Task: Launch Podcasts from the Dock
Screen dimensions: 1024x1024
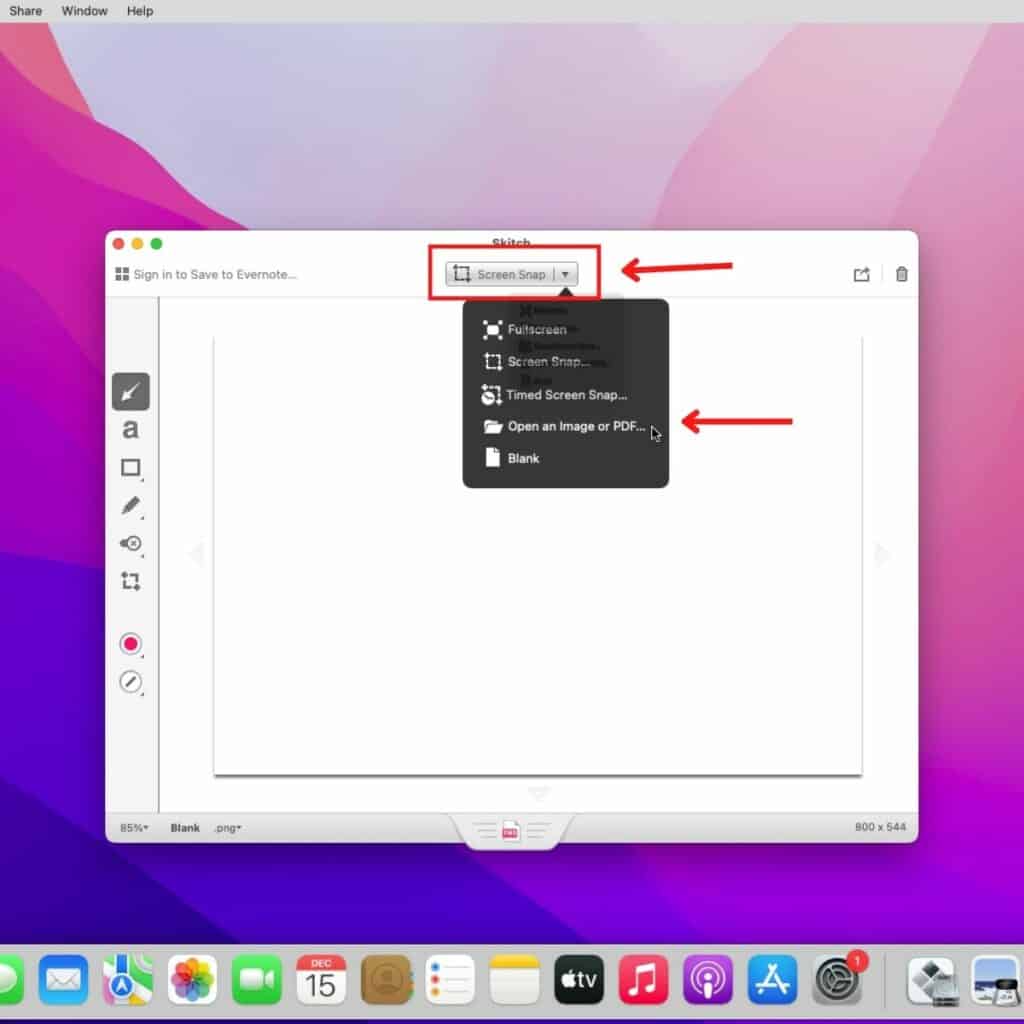Action: [708, 980]
